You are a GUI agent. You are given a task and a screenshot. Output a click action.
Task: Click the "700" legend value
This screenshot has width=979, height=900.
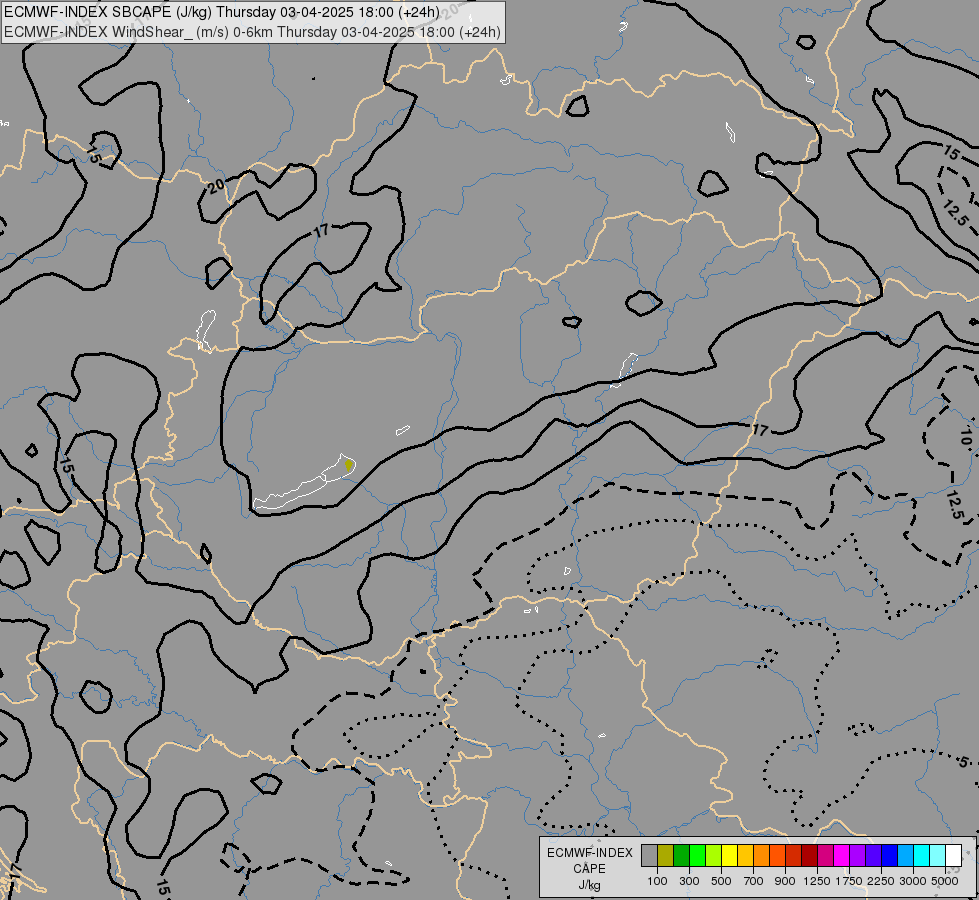[x=754, y=881]
